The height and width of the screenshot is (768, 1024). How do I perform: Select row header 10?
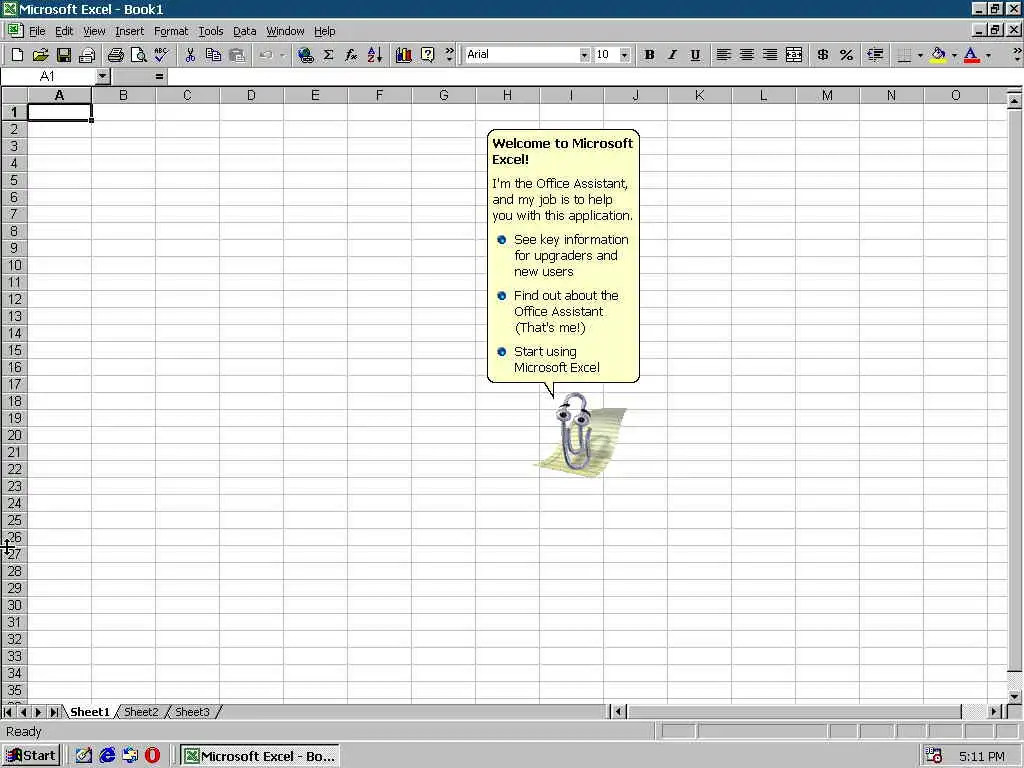coord(14,265)
